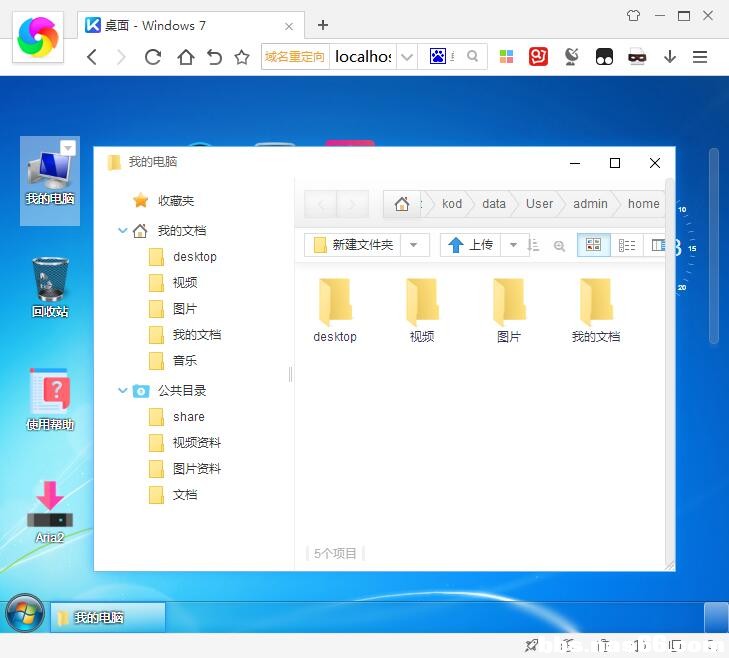The image size is (729, 658).
Task: Open 收藏夹 favorites in sidebar
Action: pyautogui.click(x=164, y=200)
